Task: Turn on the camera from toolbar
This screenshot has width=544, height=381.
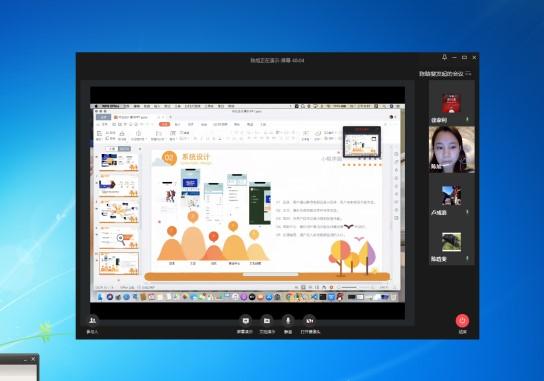Action: (x=309, y=321)
